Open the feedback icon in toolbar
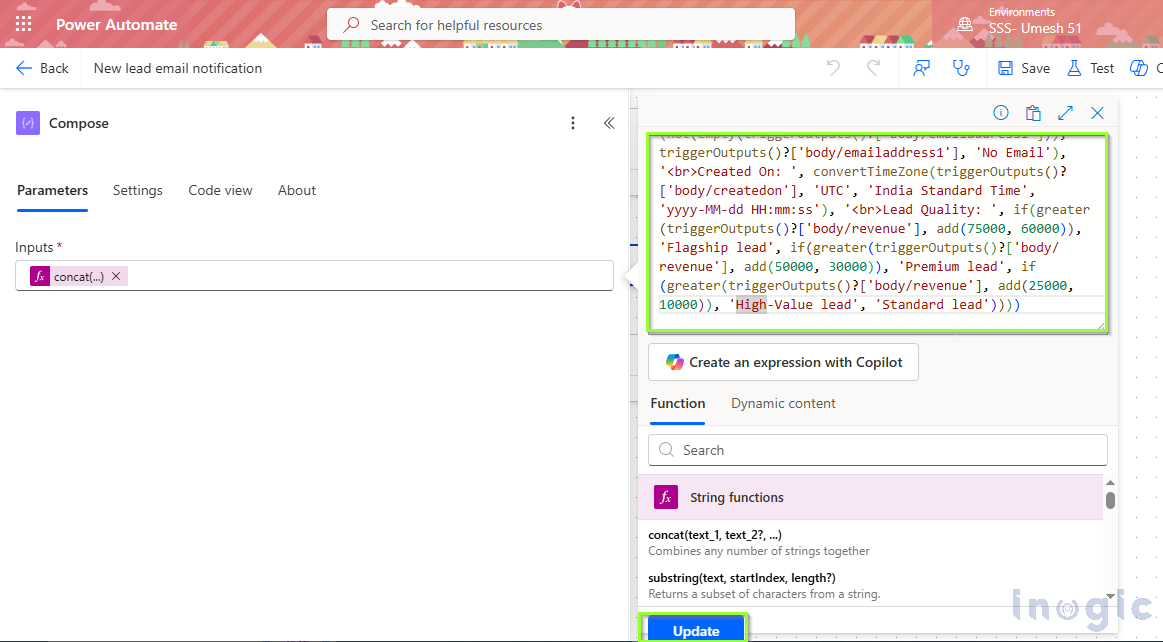The image size is (1163, 642). coord(922,68)
